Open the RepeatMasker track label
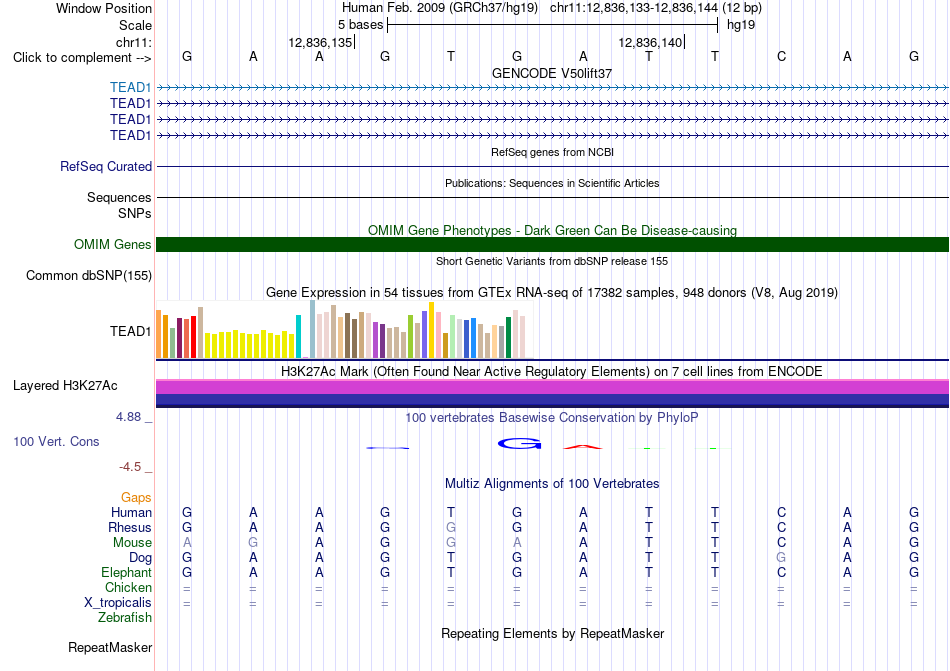The image size is (950, 671). point(110,647)
